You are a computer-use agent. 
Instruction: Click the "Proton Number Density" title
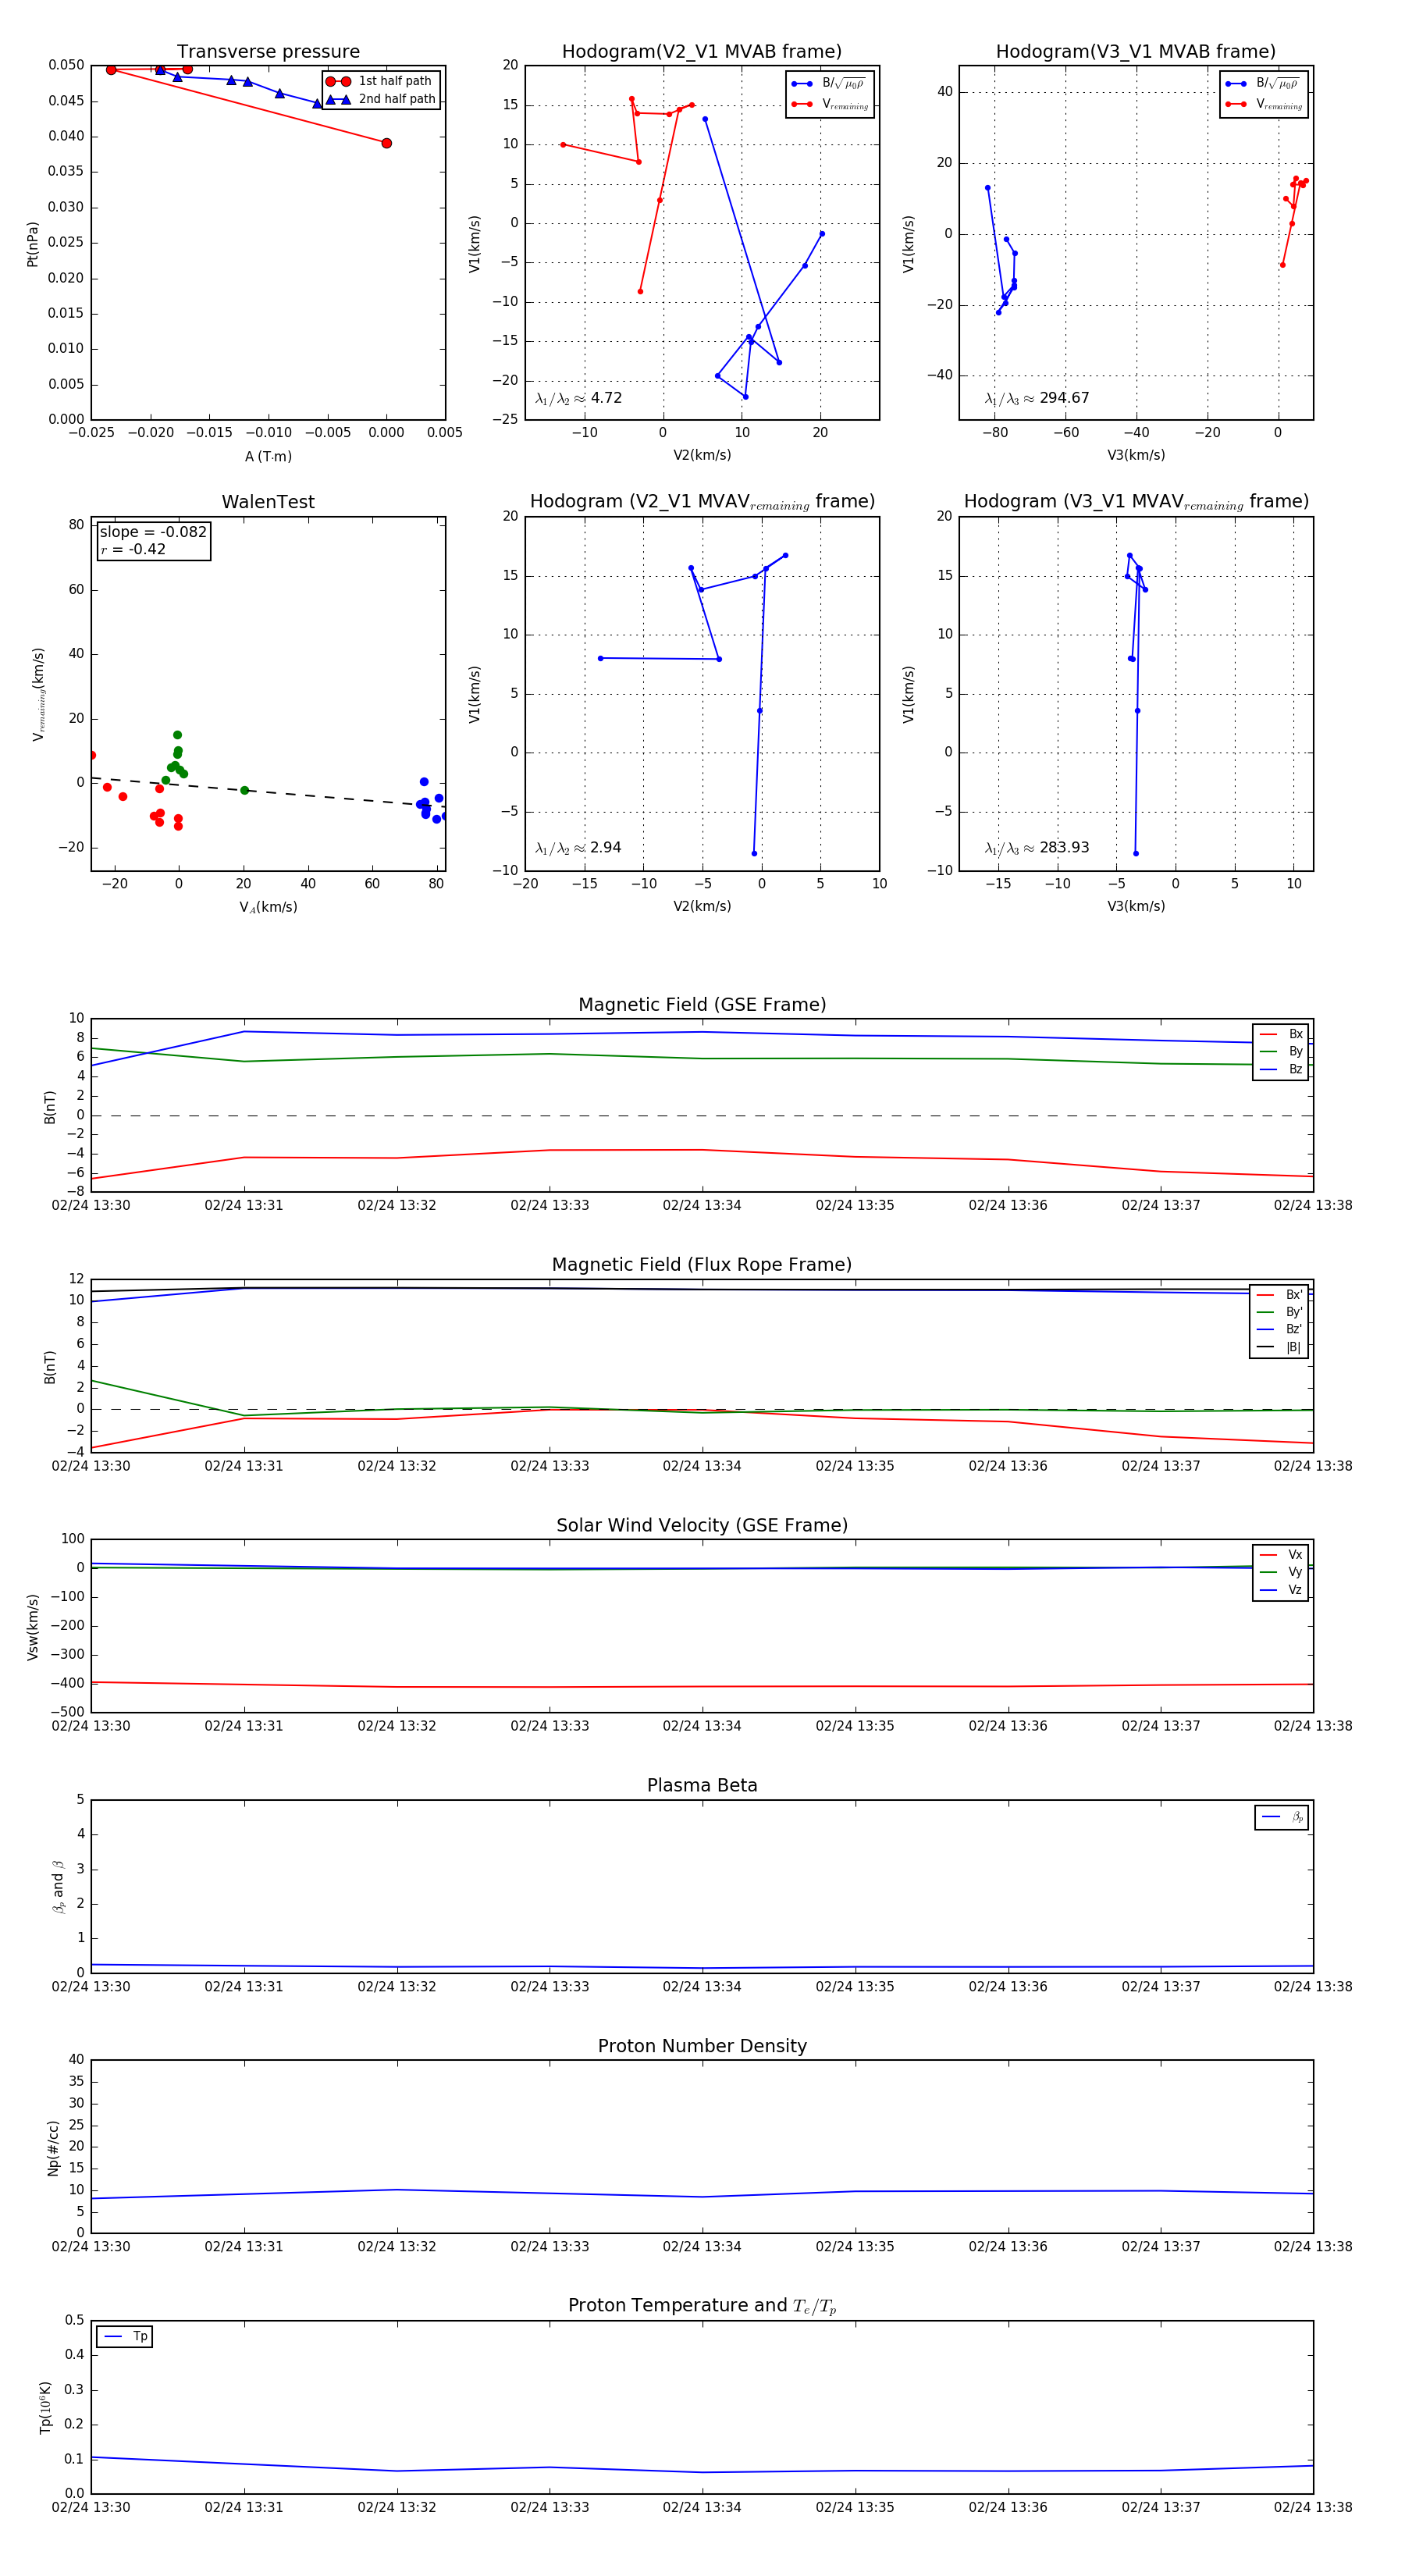click(x=702, y=2046)
